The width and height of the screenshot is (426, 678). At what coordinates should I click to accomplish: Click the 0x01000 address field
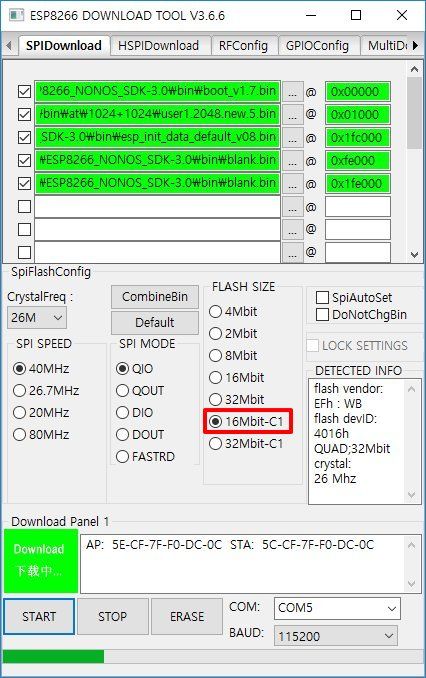(358, 115)
